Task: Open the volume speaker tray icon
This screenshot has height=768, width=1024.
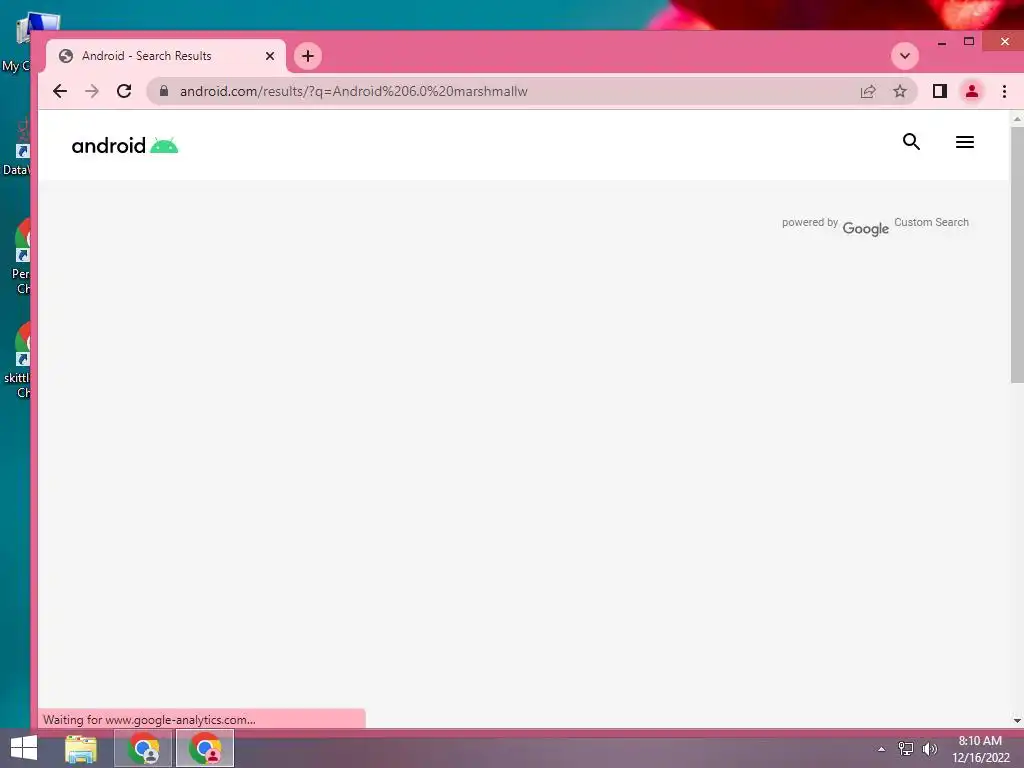Action: coord(929,749)
